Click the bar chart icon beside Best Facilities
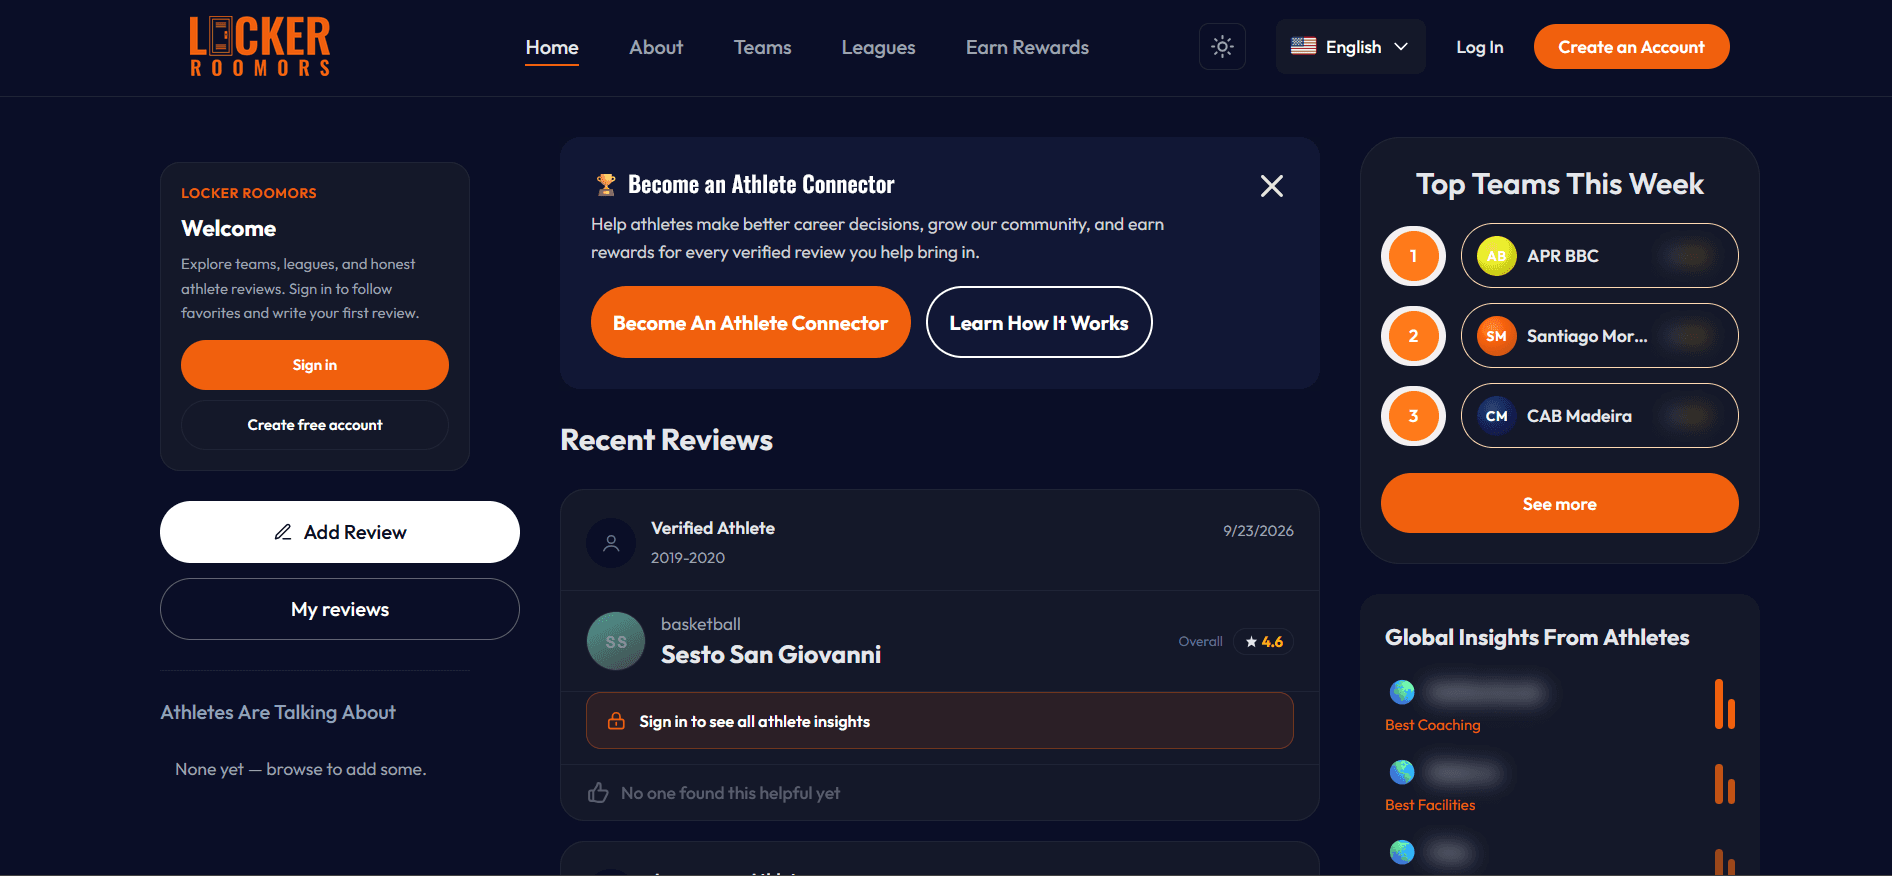 click(1724, 784)
